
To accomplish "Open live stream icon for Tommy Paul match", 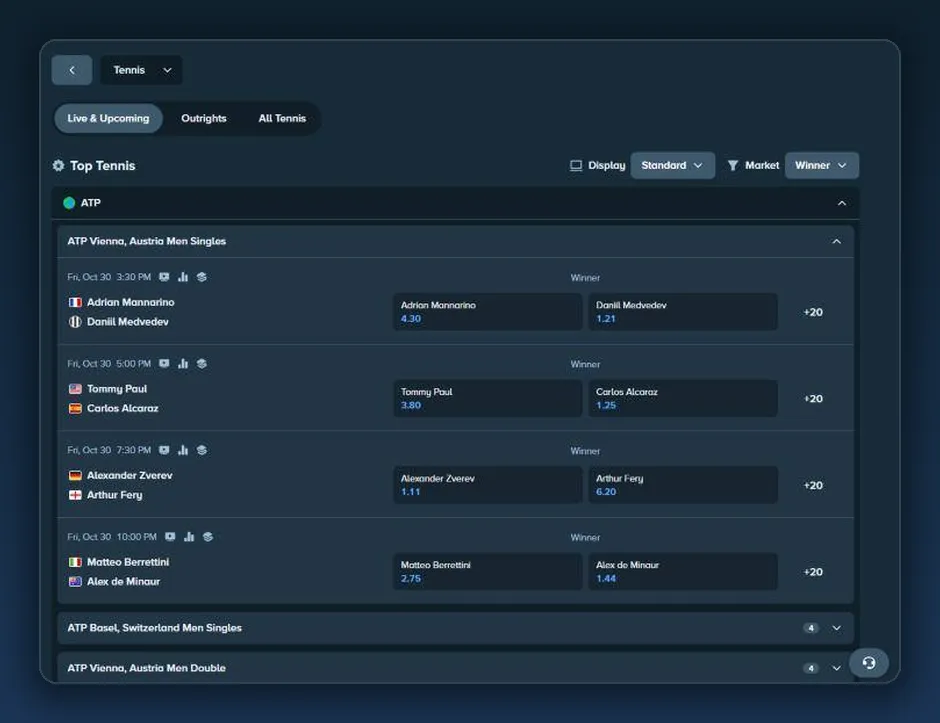I will [x=164, y=364].
